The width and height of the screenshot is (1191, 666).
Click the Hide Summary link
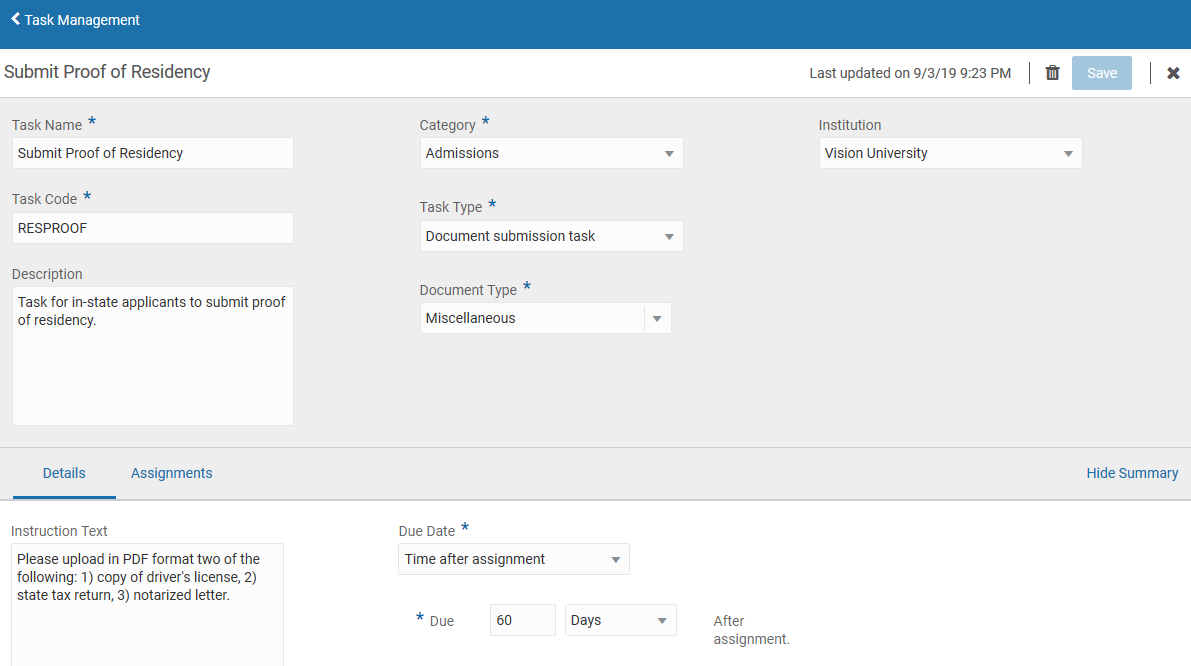click(1132, 474)
